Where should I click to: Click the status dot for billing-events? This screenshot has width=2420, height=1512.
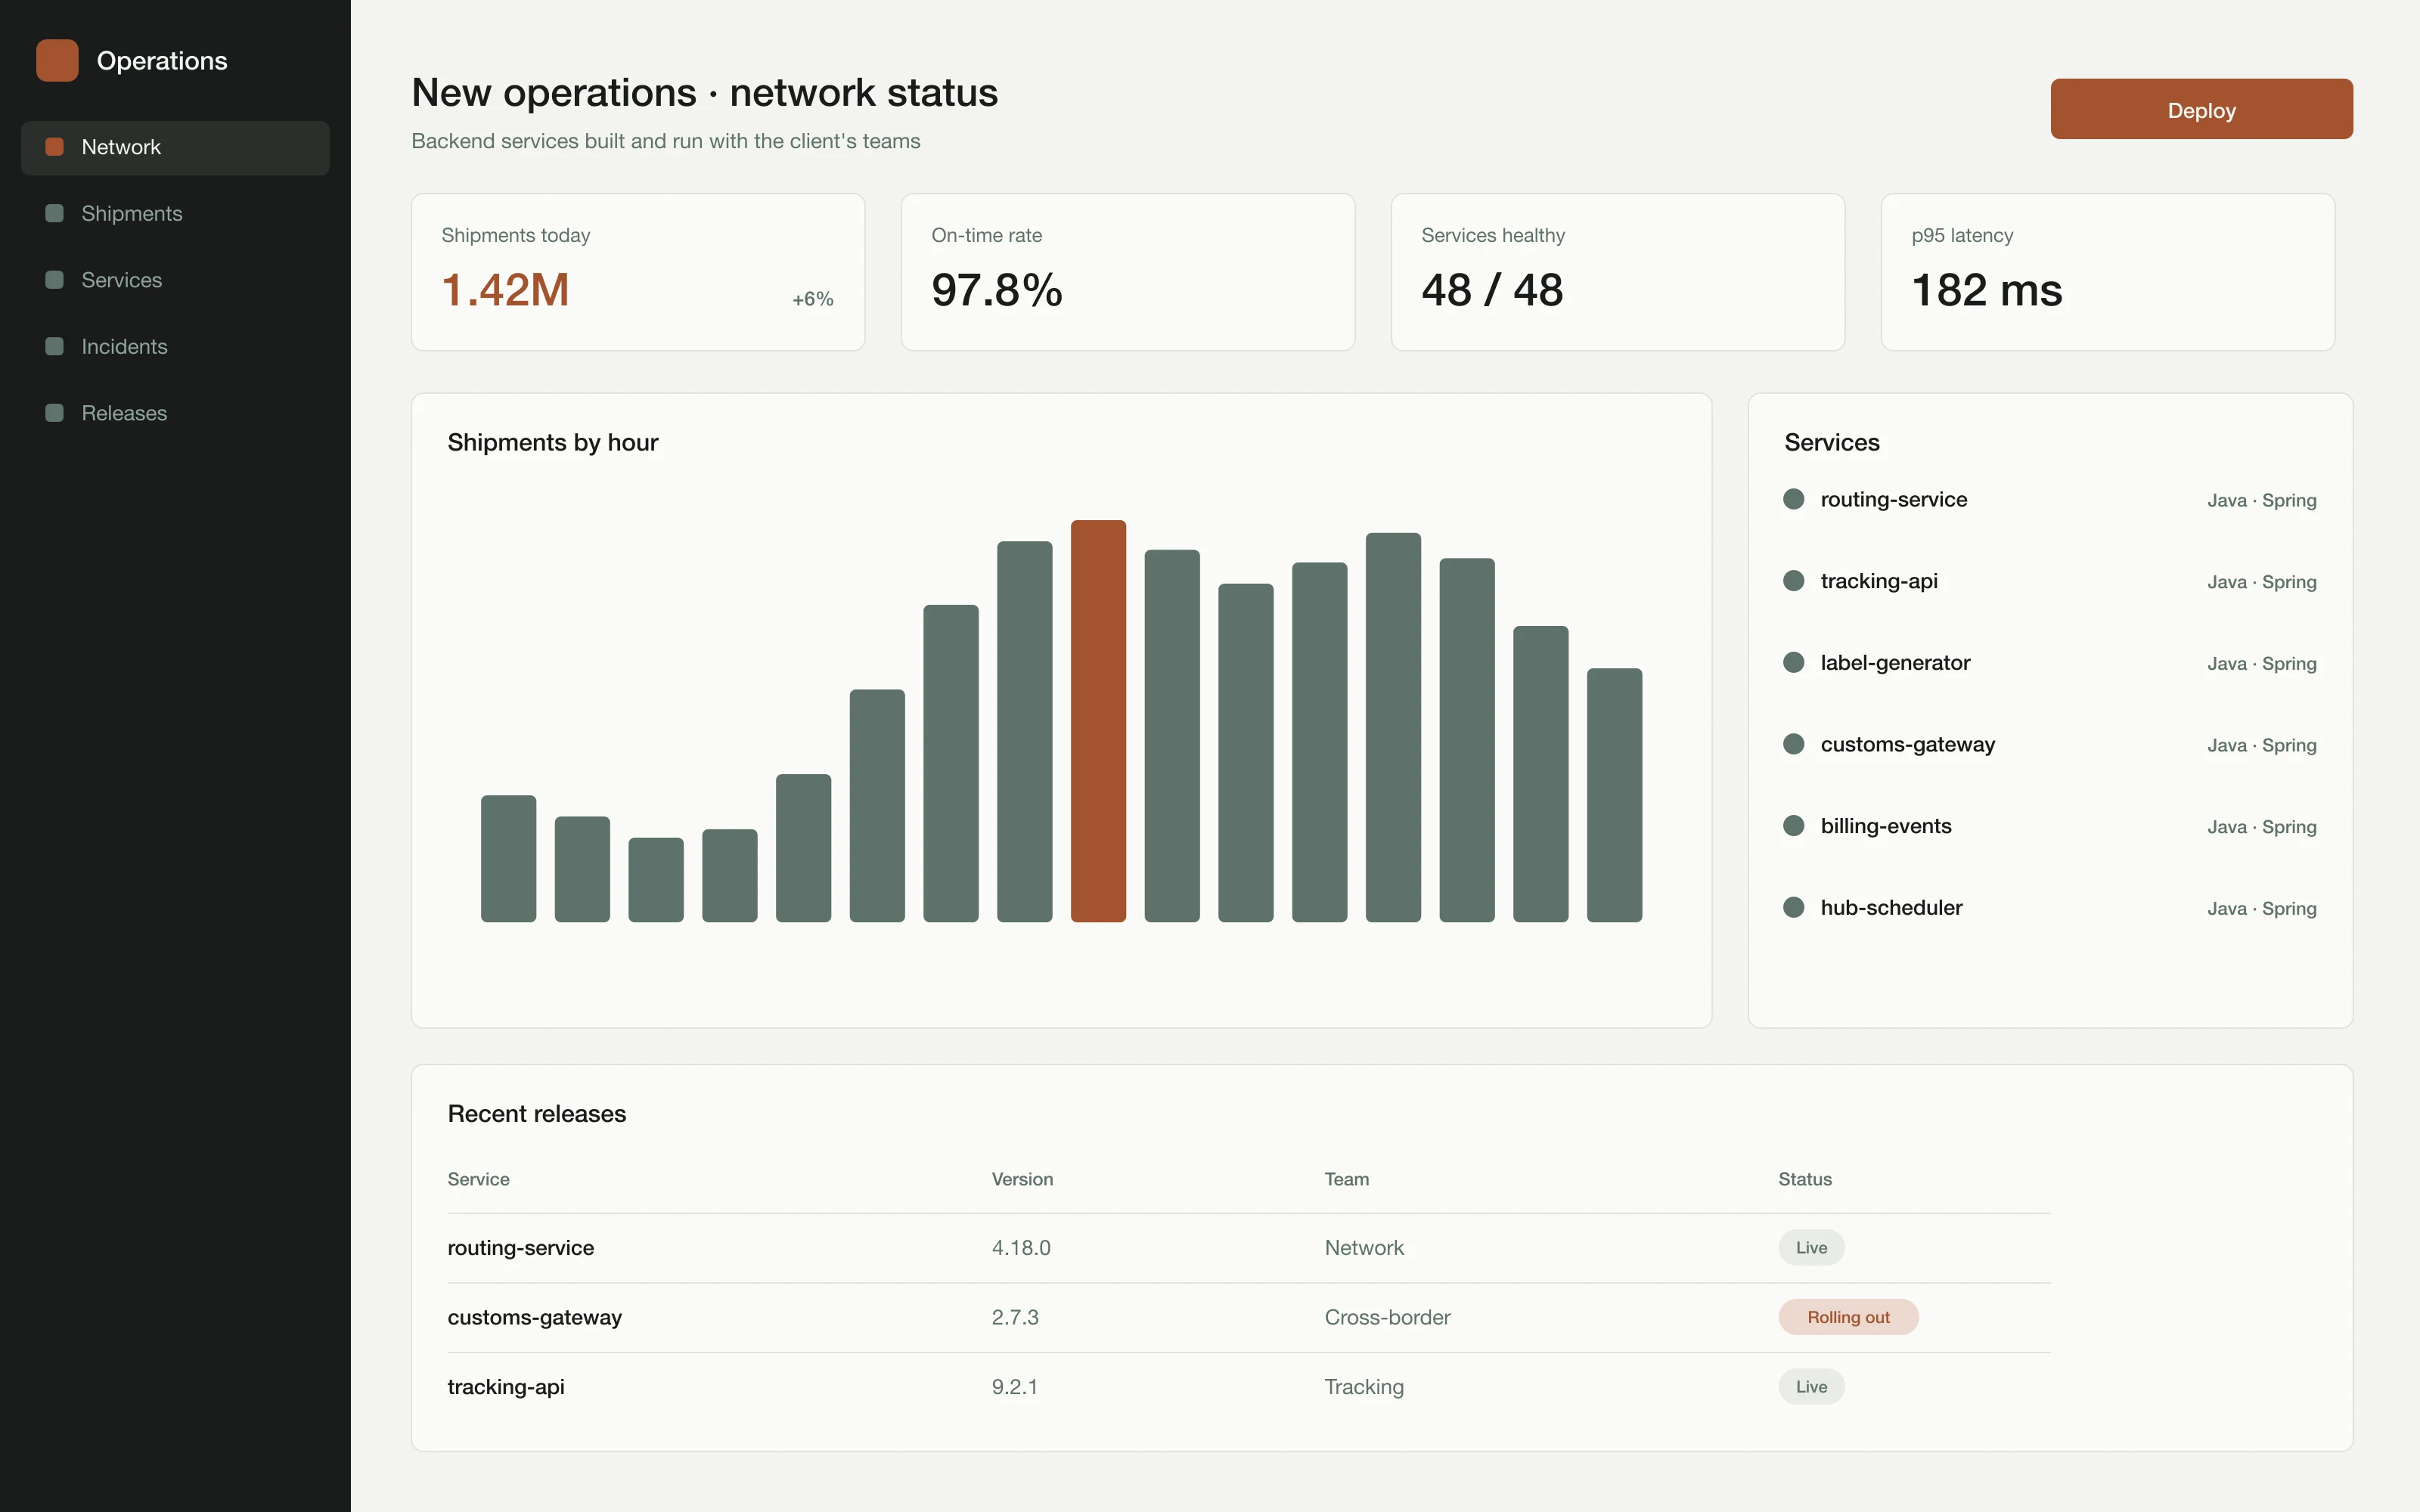[x=1794, y=826]
